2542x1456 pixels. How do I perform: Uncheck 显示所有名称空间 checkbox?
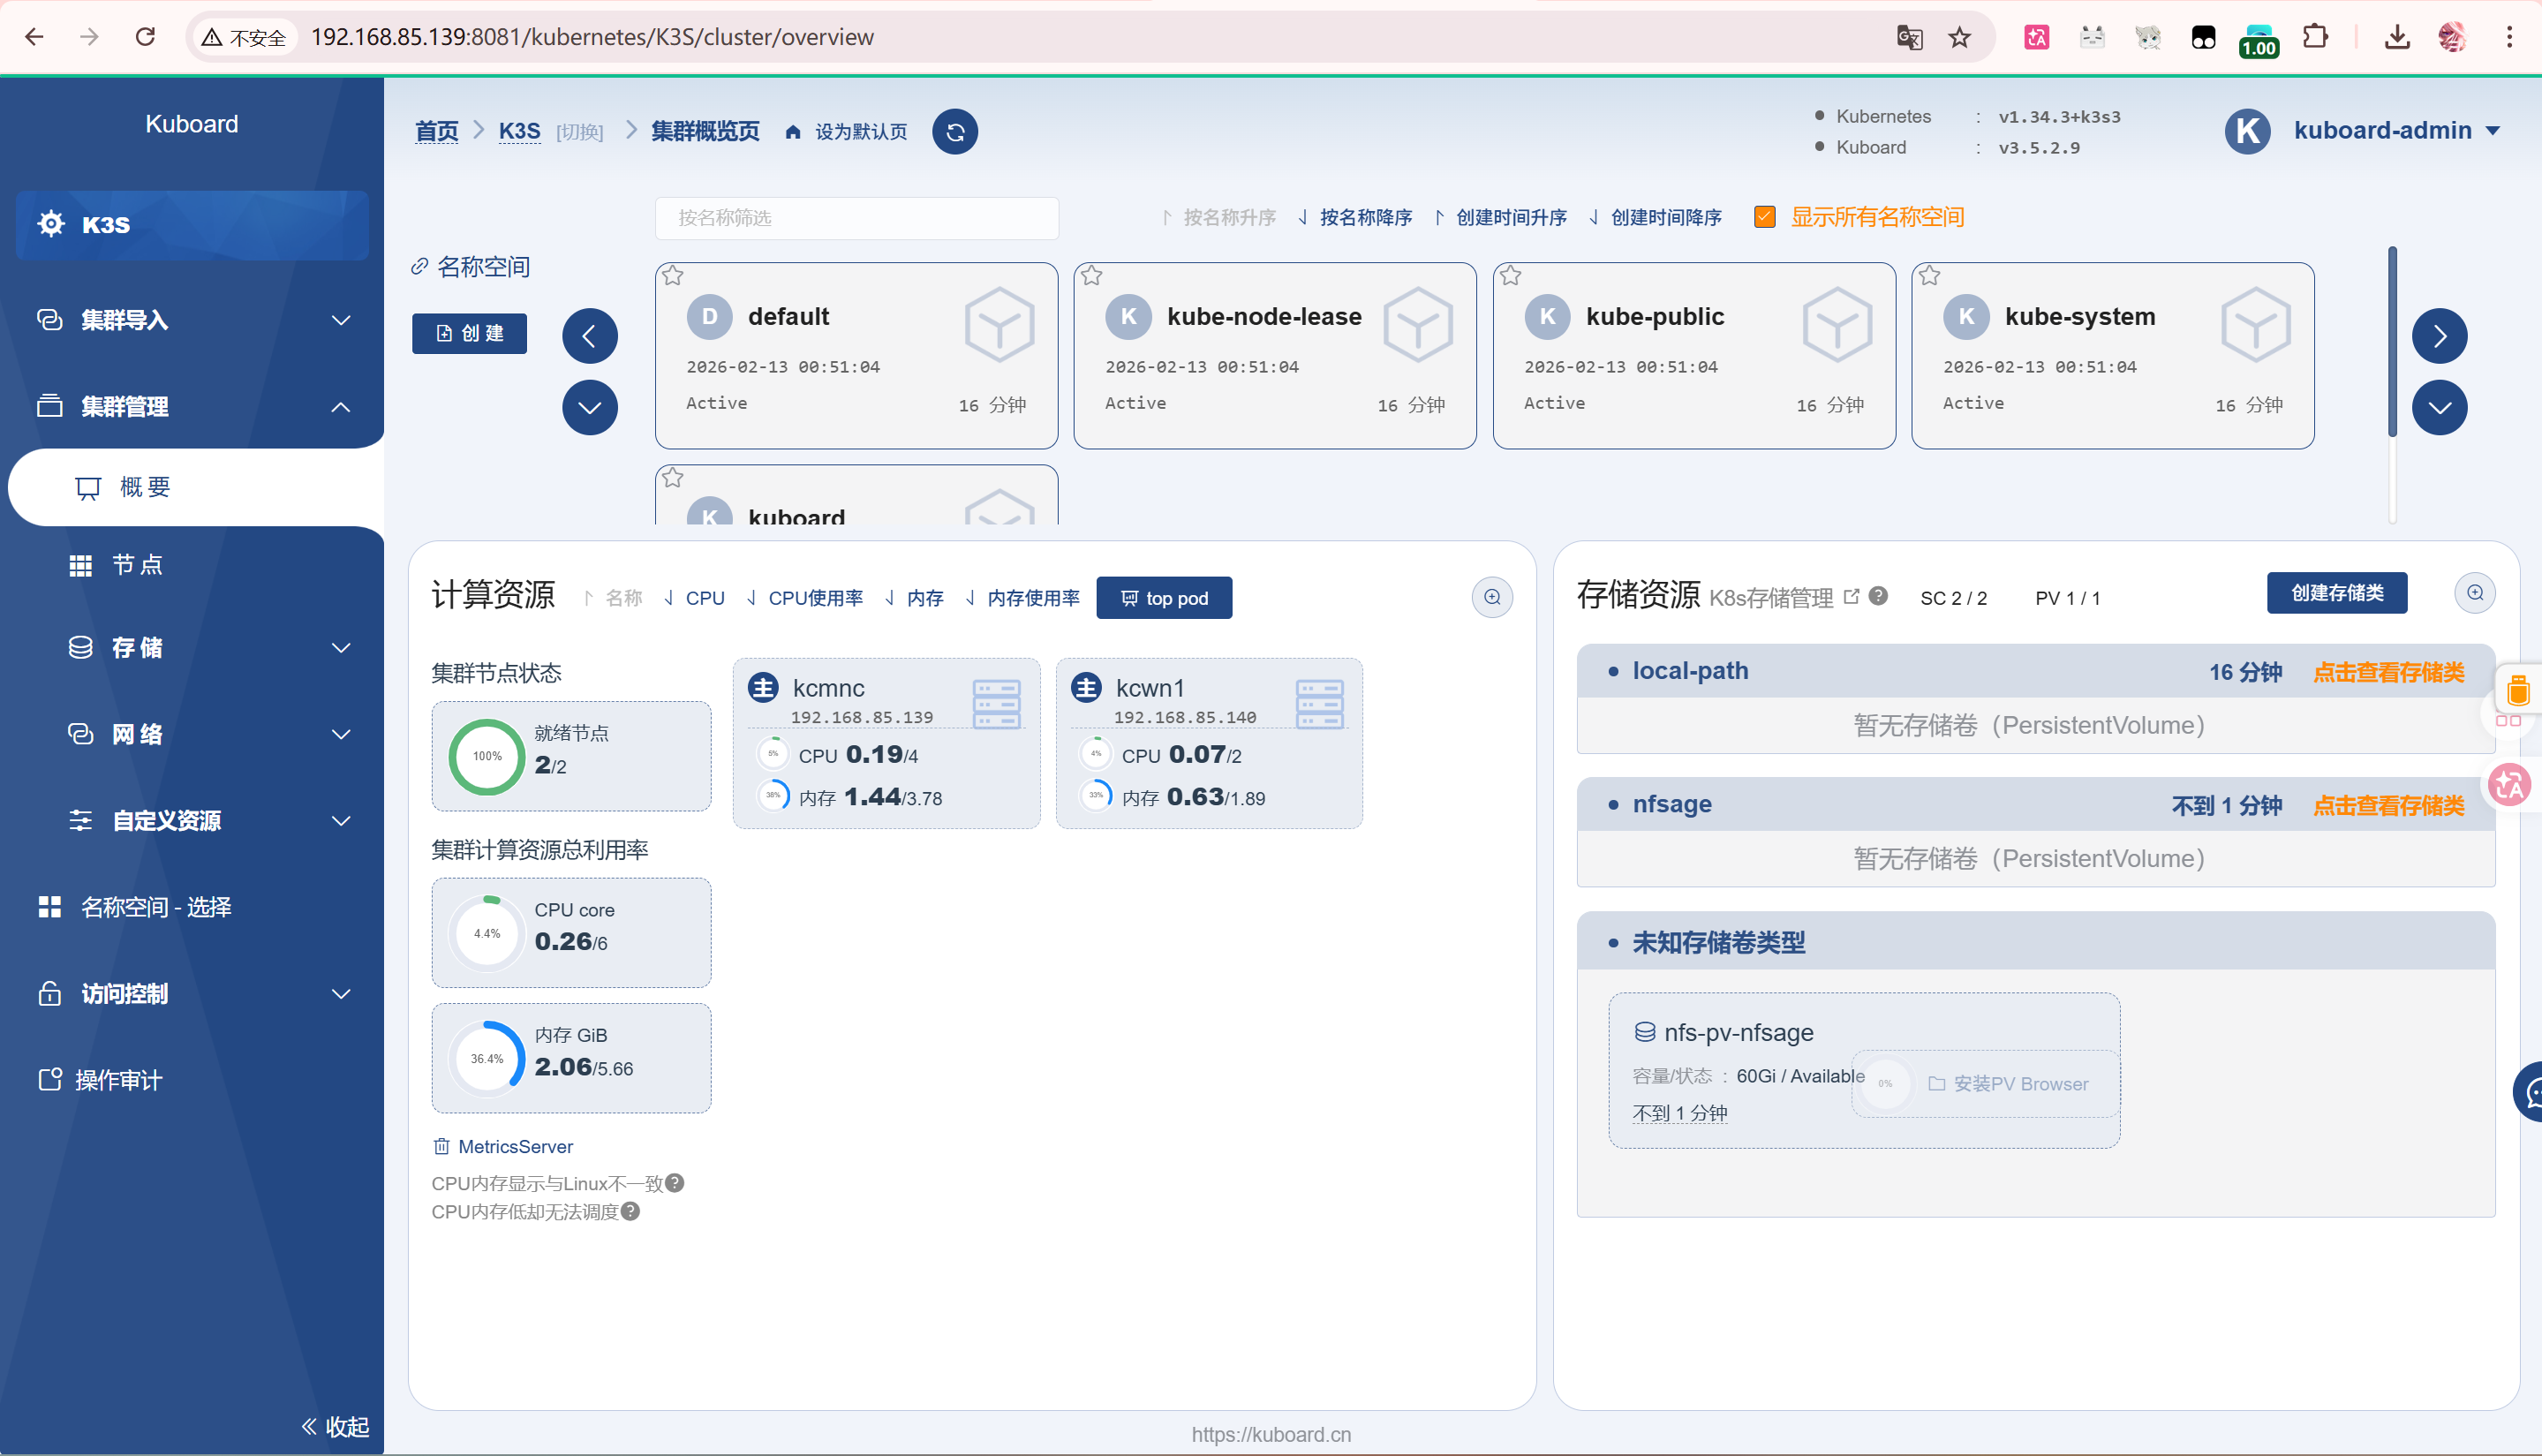click(1764, 217)
